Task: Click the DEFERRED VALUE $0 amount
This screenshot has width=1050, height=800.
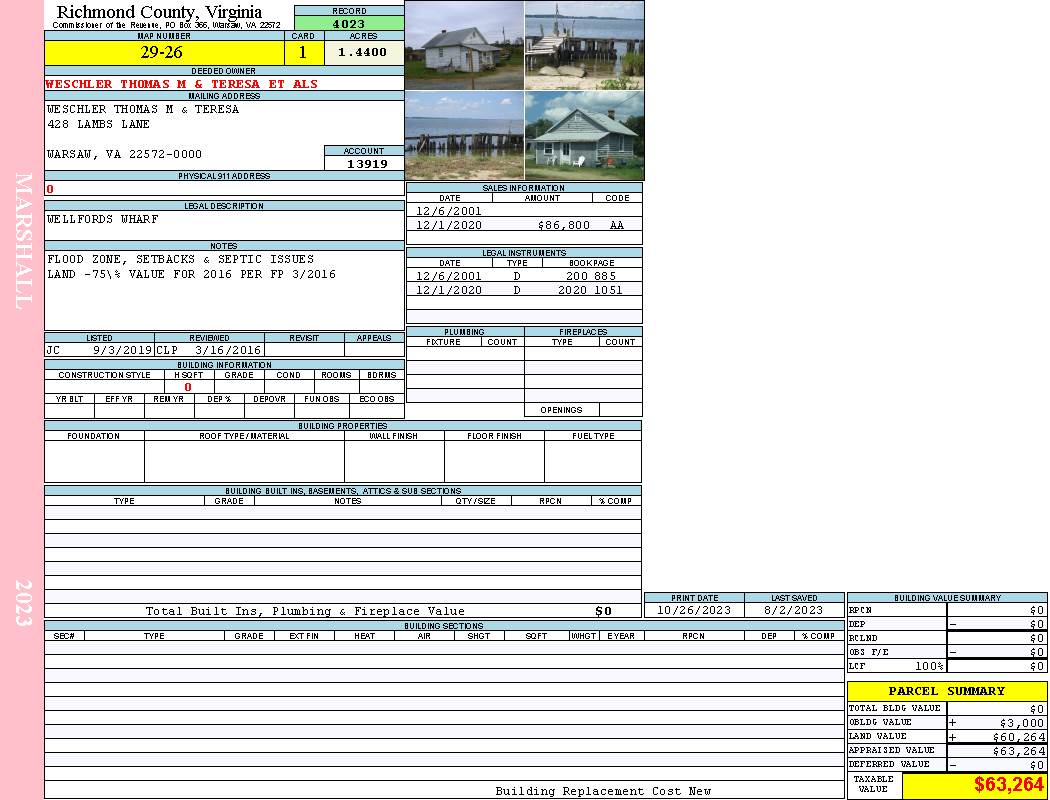Action: 1037,765
